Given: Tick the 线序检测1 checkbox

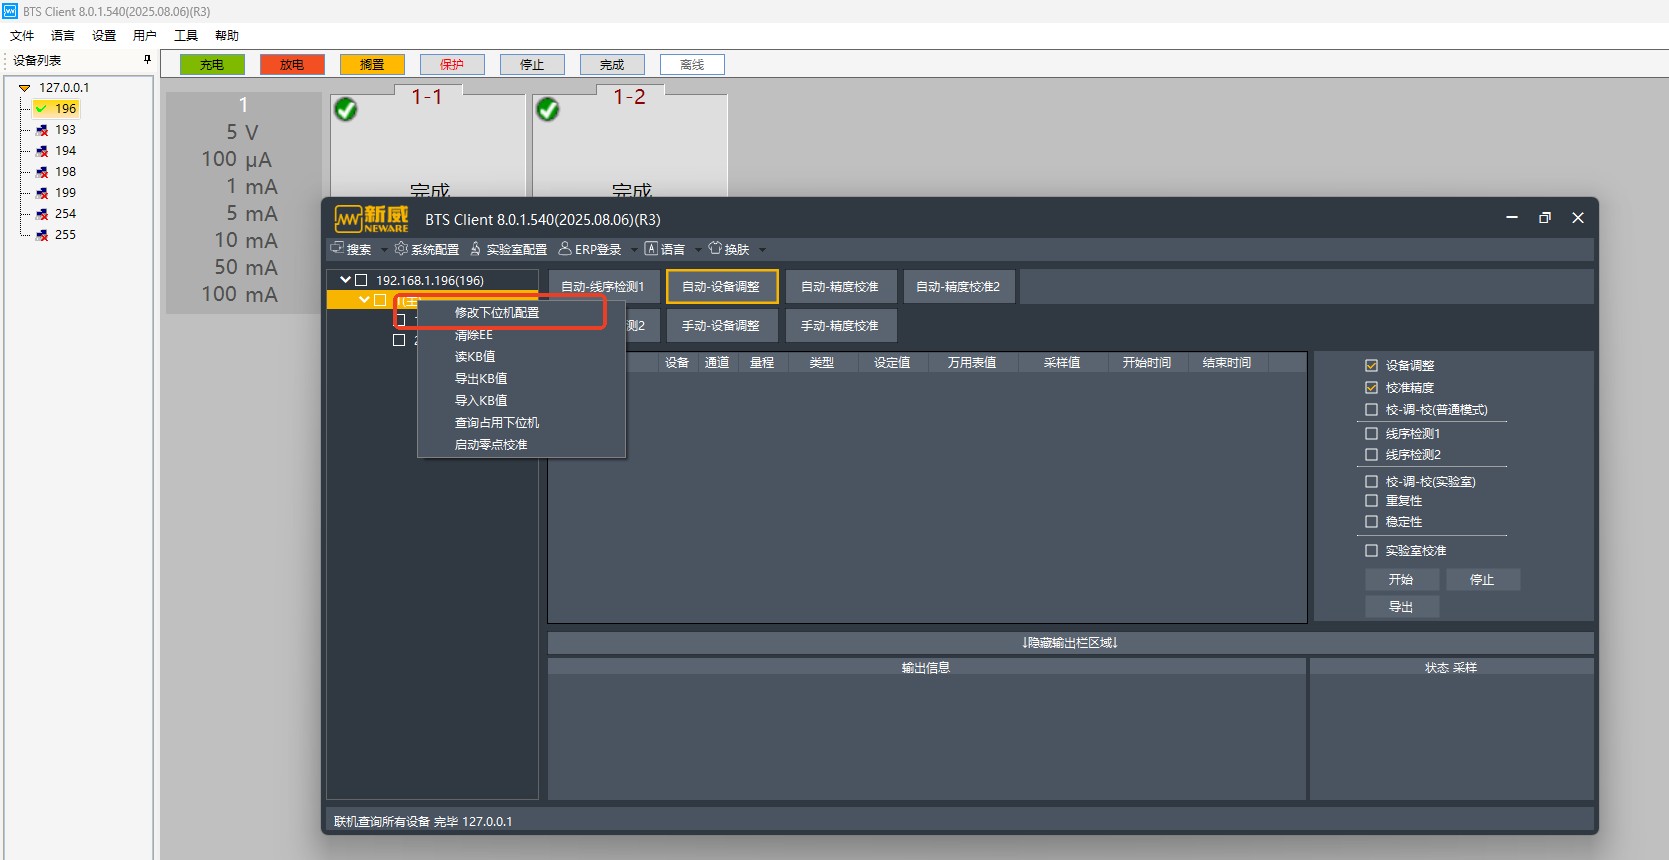Looking at the screenshot, I should [1371, 433].
